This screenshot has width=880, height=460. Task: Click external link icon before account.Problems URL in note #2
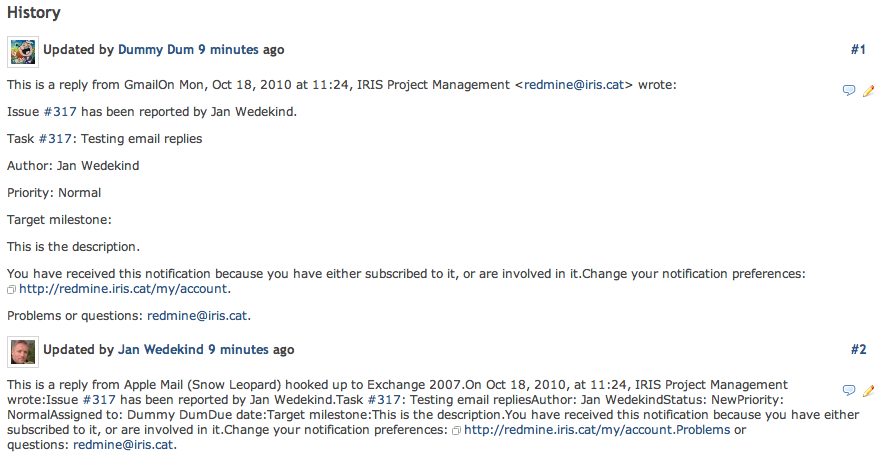pyautogui.click(x=456, y=431)
